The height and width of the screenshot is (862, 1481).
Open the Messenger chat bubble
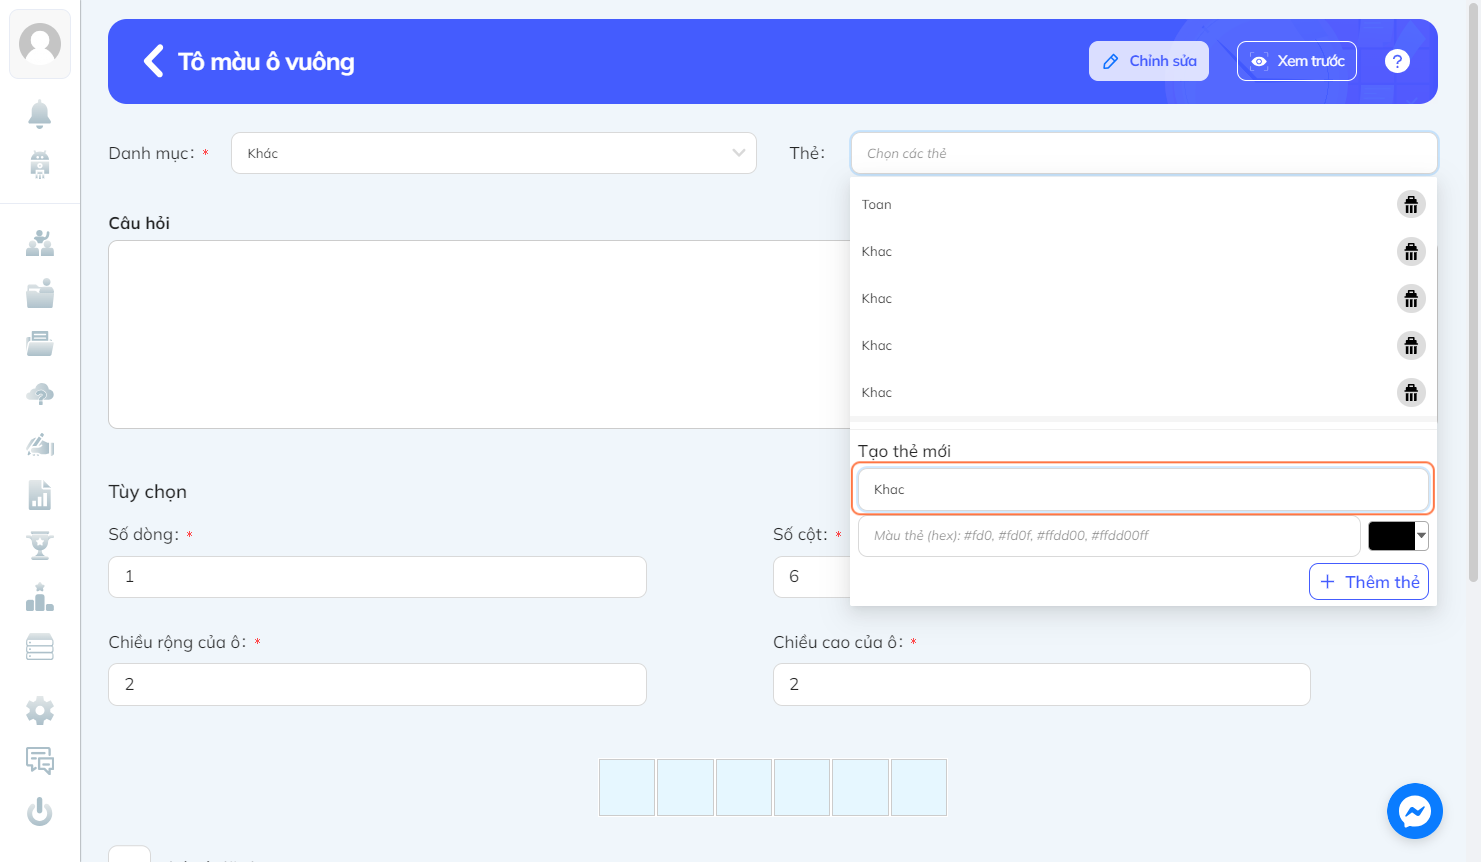(x=1415, y=811)
